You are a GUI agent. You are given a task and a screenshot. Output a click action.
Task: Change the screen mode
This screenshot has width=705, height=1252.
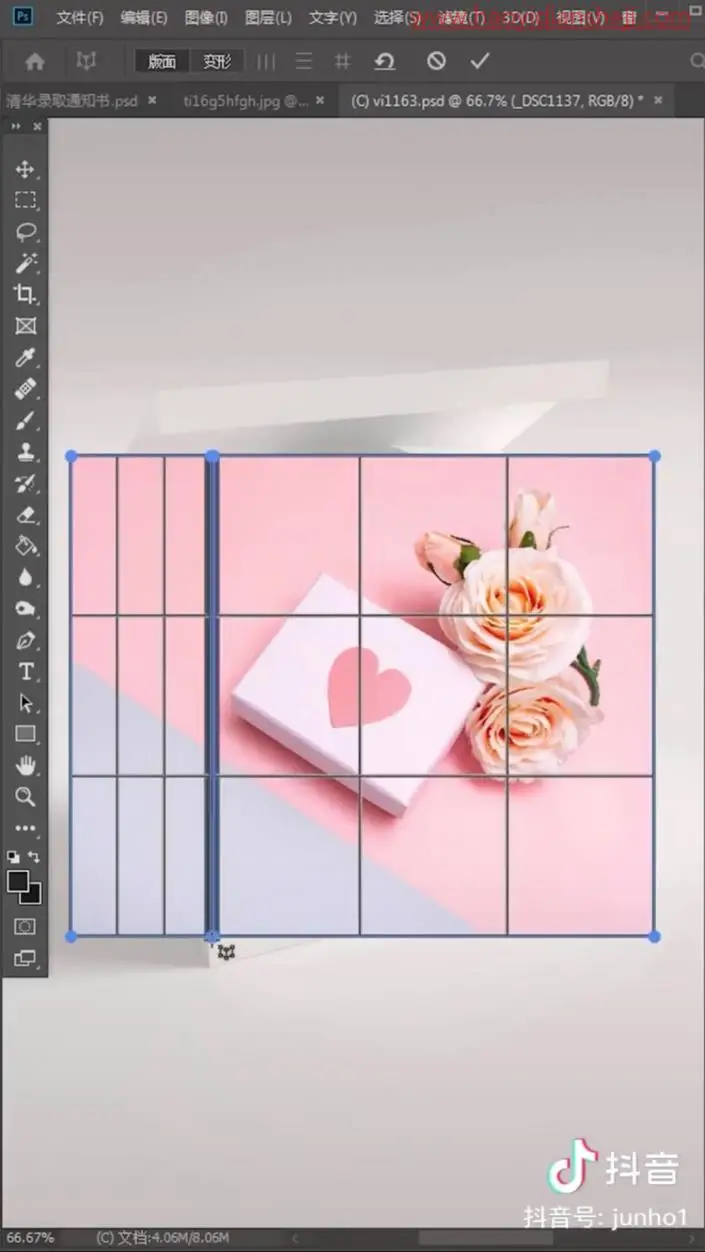pyautogui.click(x=25, y=958)
